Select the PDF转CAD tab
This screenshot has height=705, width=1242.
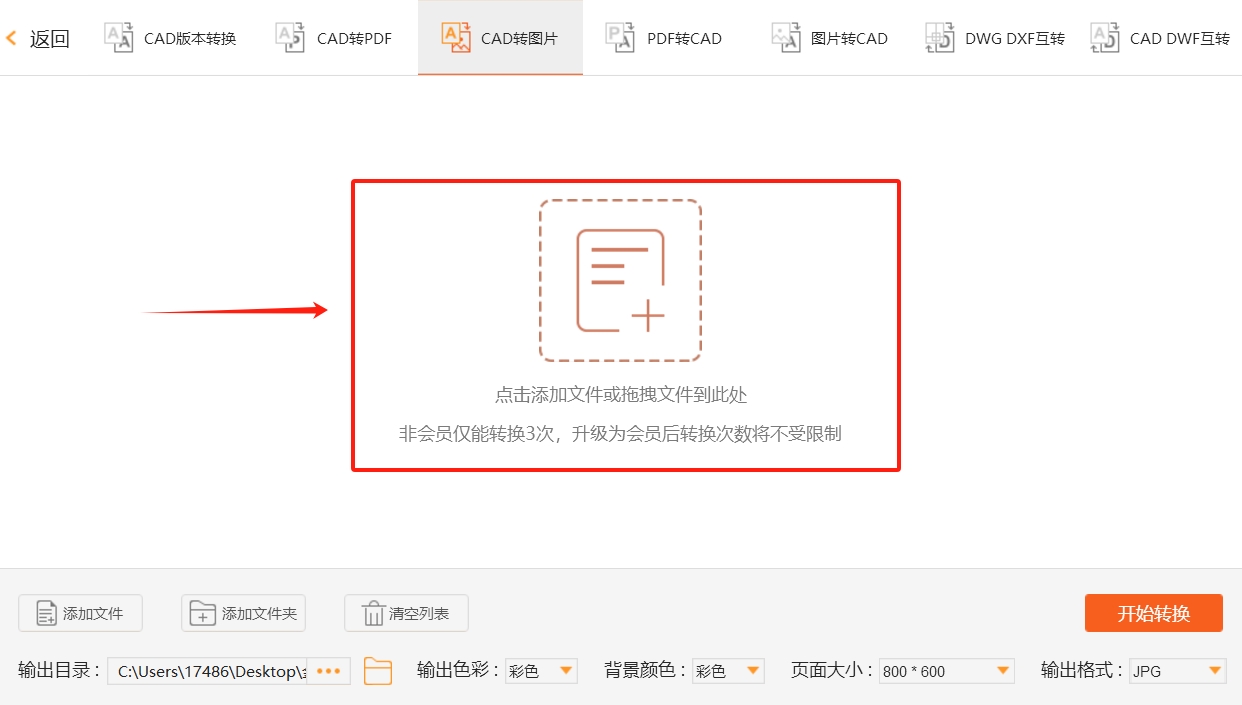[663, 37]
